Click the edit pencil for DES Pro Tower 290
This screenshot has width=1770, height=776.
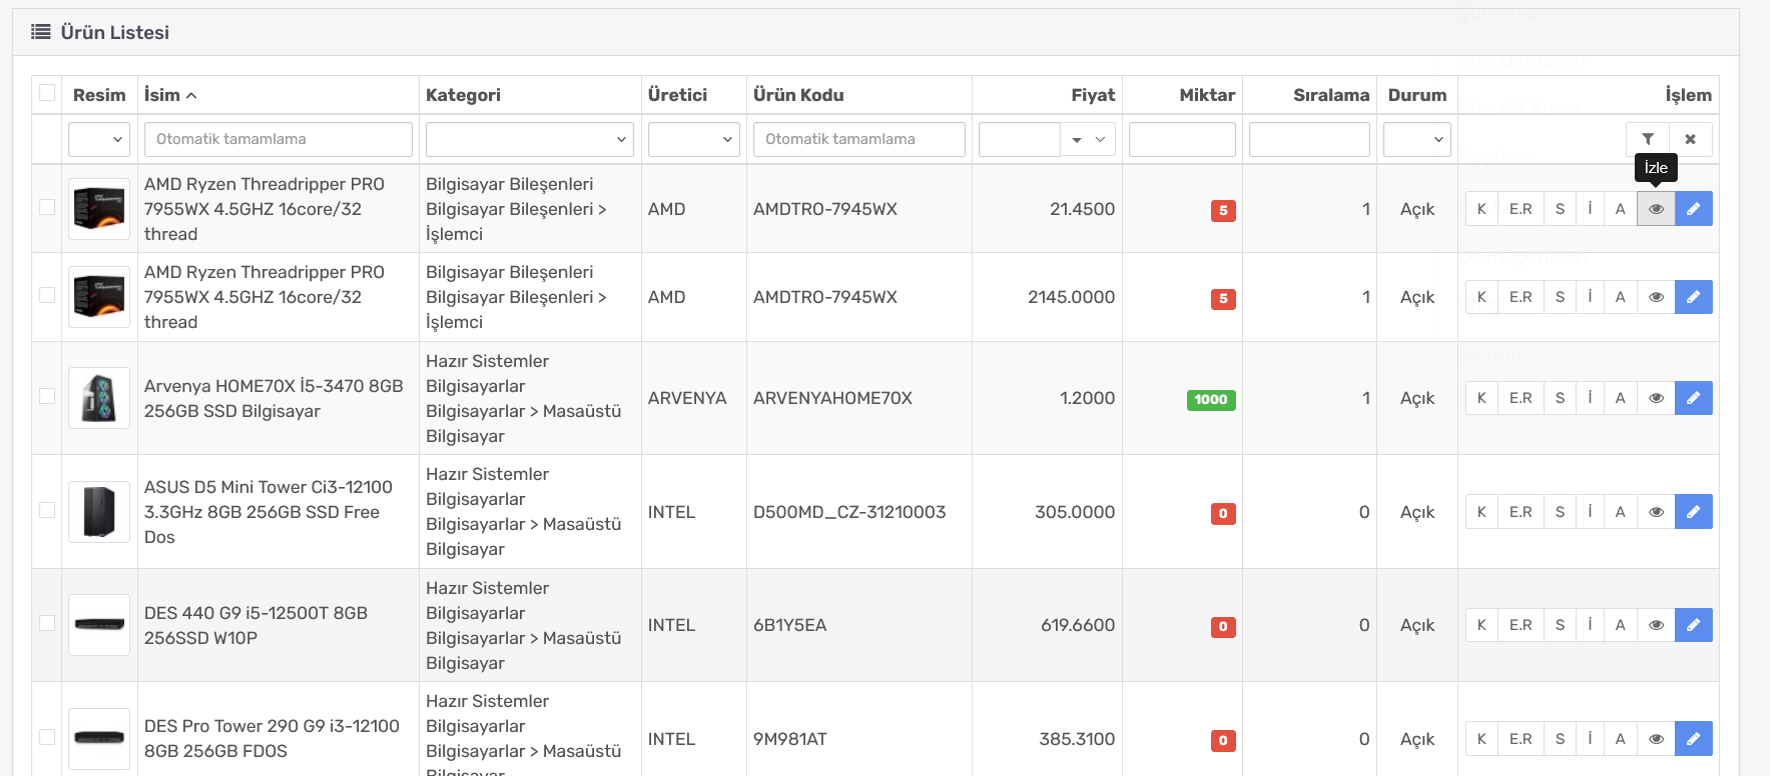click(x=1693, y=739)
